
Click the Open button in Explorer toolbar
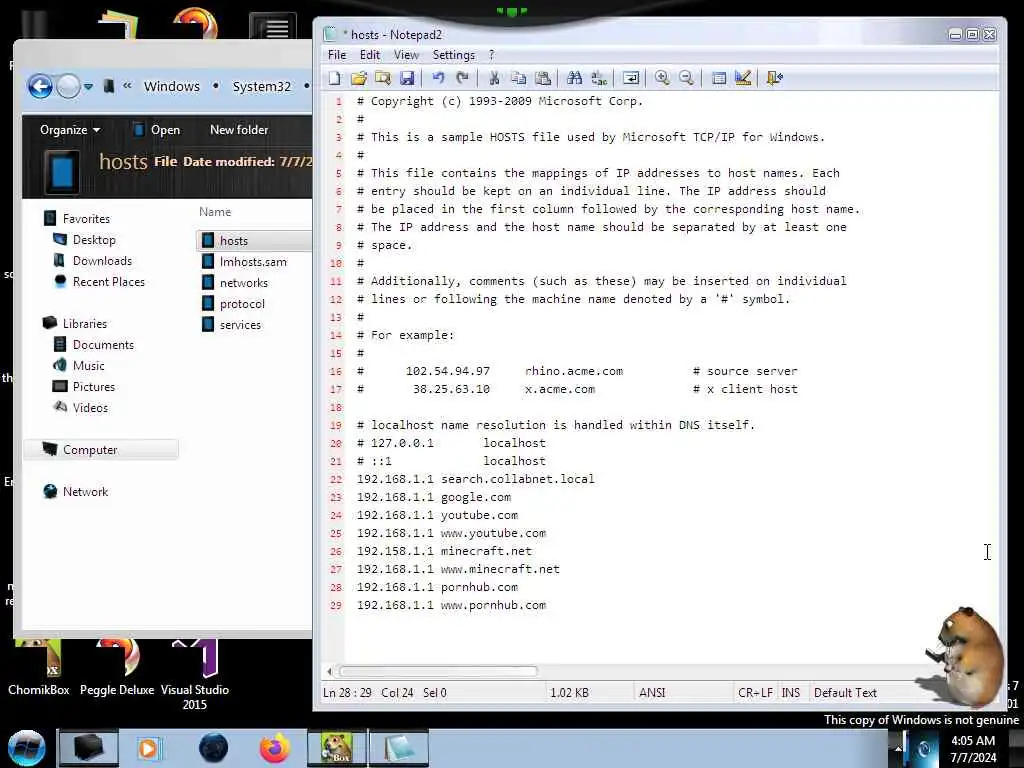[x=156, y=130]
